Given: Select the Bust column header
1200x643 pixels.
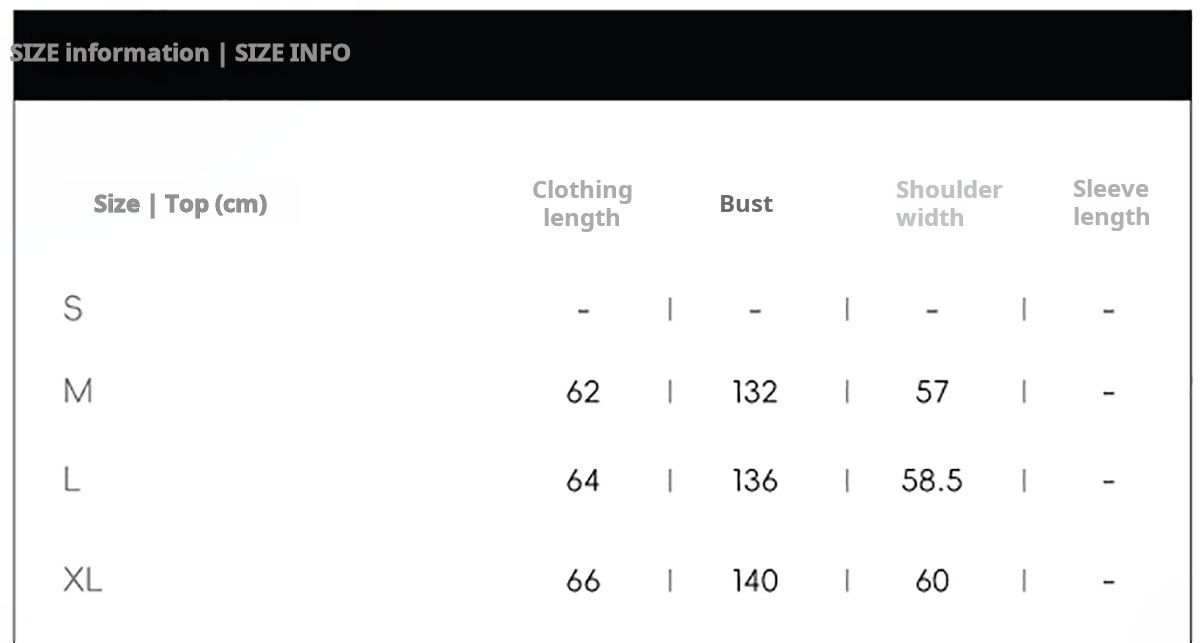Looking at the screenshot, I should (746, 204).
